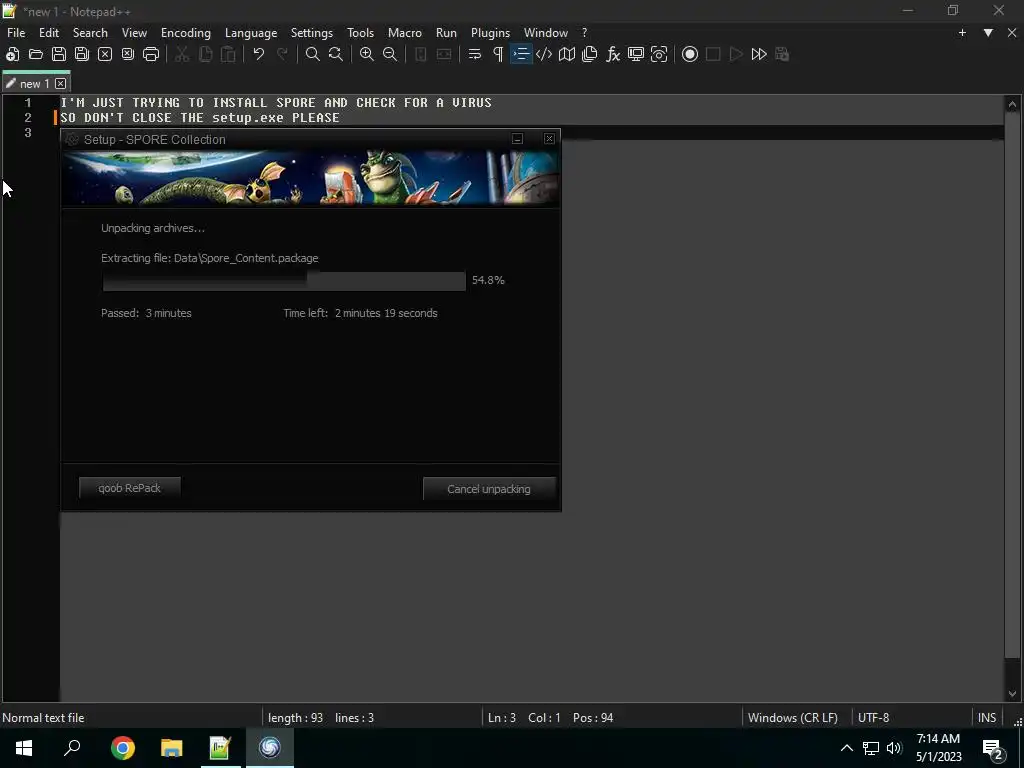Image resolution: width=1024 pixels, height=768 pixels.
Task: Add a new tab with plus button
Action: pyautogui.click(x=962, y=33)
